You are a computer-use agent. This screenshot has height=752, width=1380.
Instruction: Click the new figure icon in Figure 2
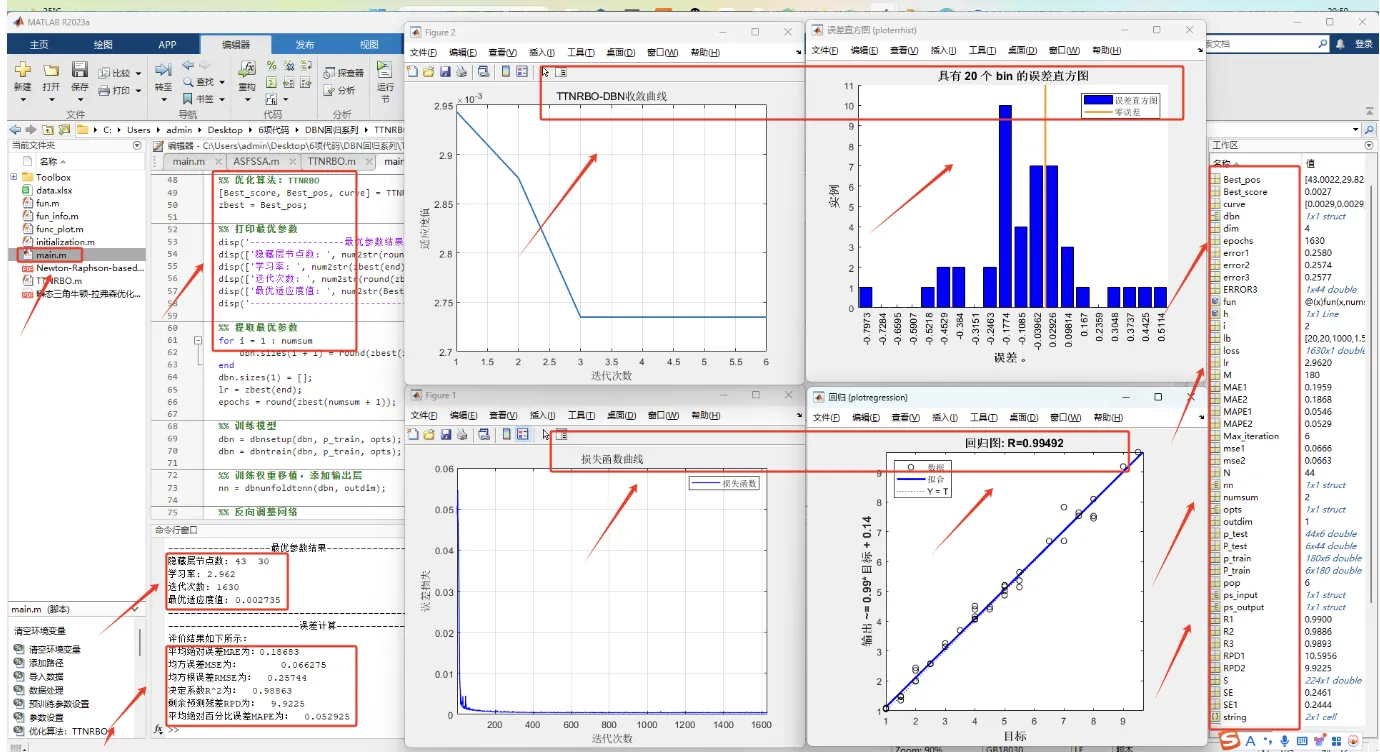click(x=413, y=72)
